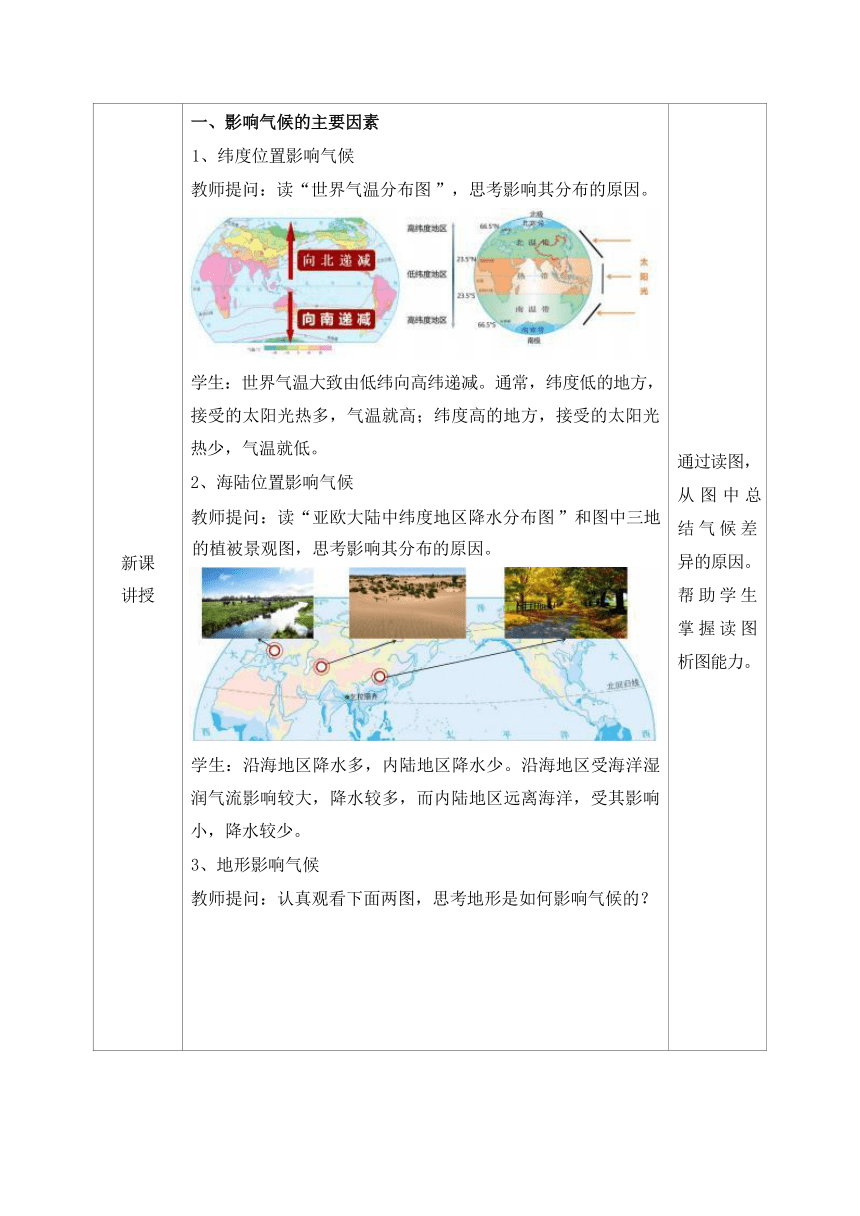Click the "讲授" text in the left column
860x1216 pixels.
pyautogui.click(x=138, y=596)
